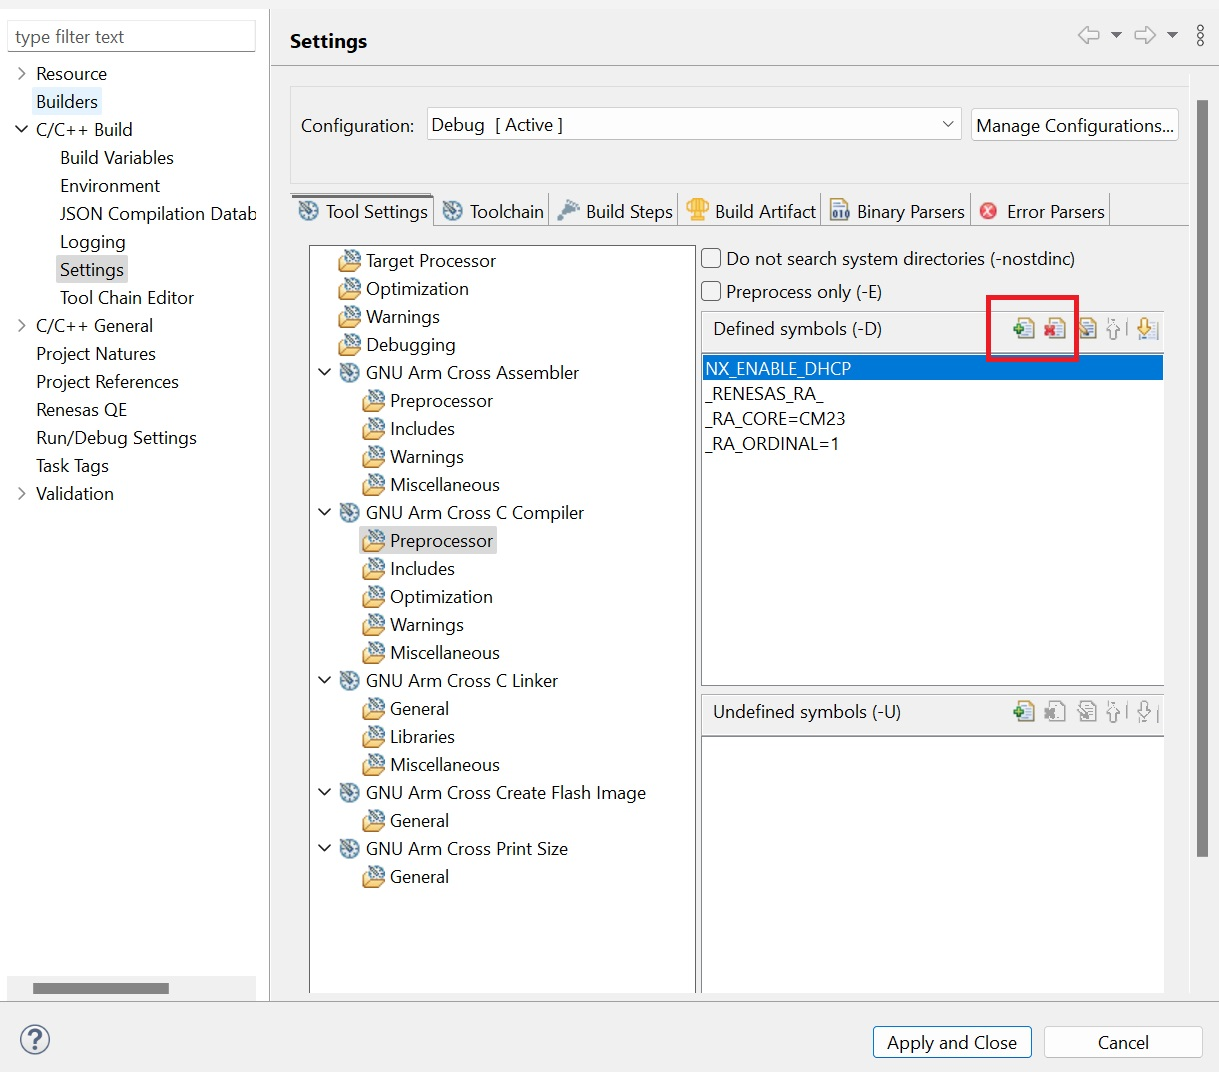Switch to the Error Parsers tab
Viewport: 1219px width, 1072px height.
[1042, 211]
